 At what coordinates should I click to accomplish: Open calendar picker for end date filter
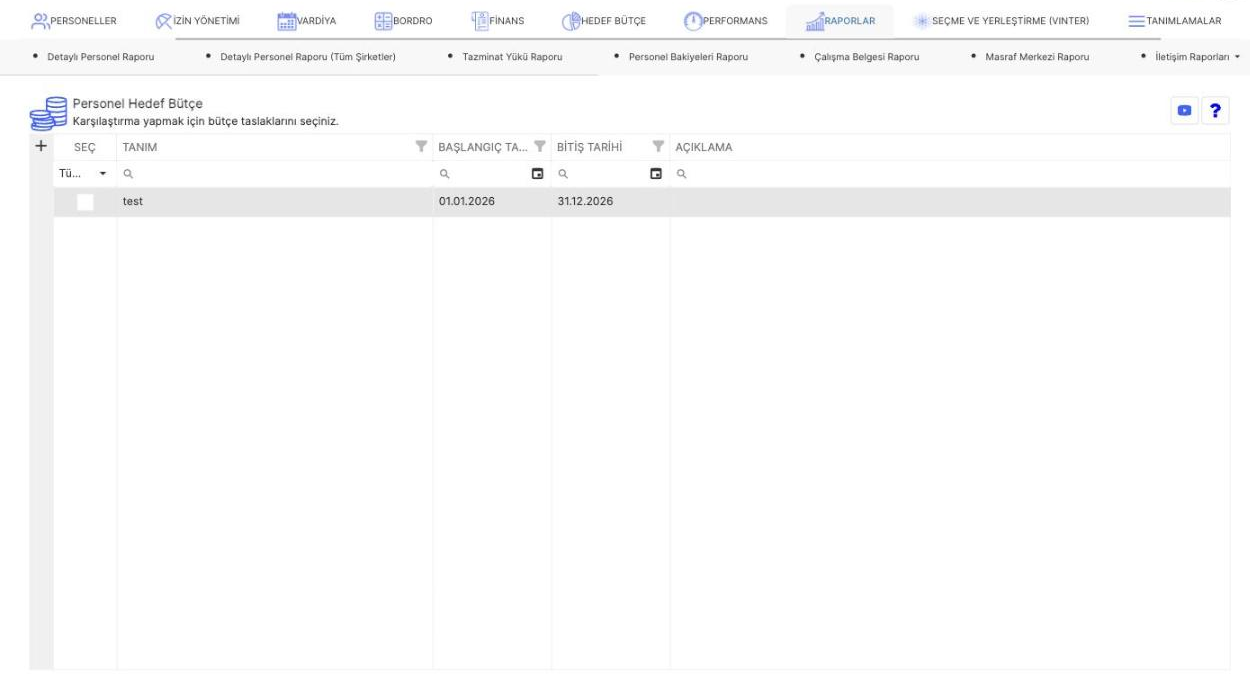(656, 174)
